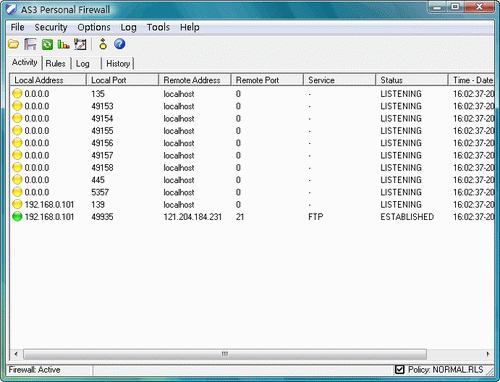Click the FTP service cell
500x382 pixels.
click(x=316, y=217)
